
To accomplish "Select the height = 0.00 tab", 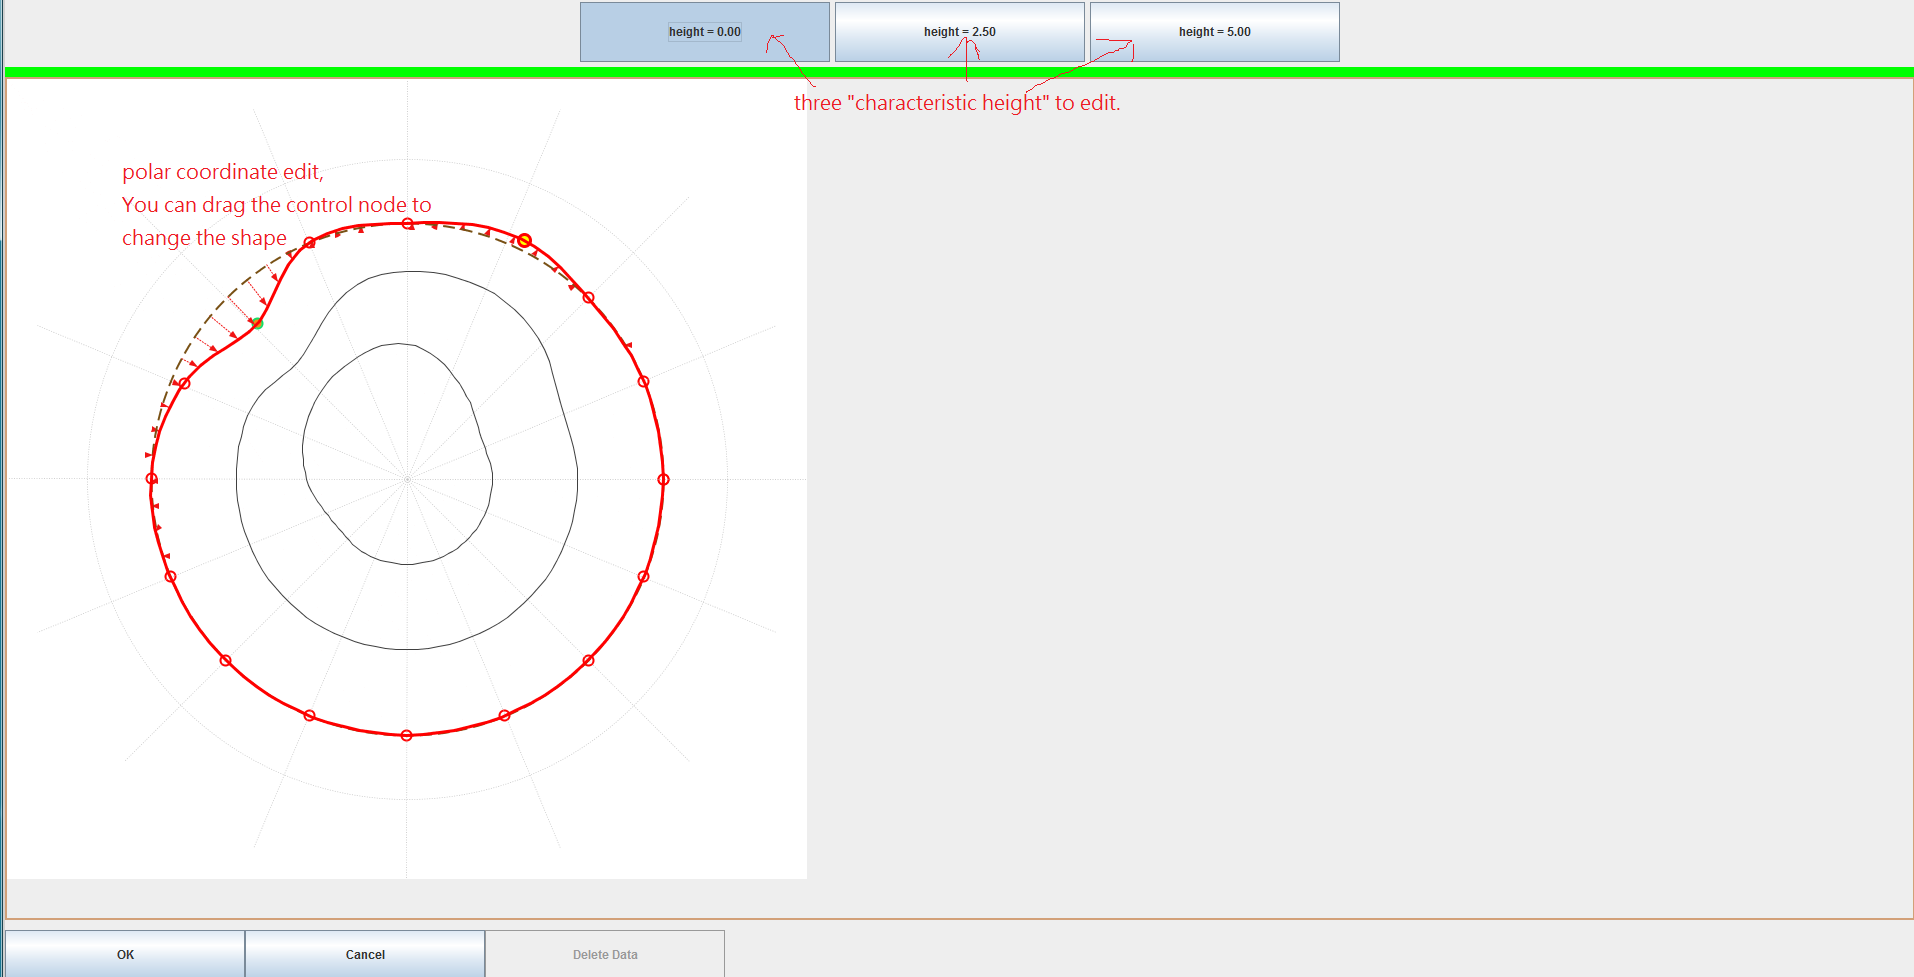I will (704, 32).
